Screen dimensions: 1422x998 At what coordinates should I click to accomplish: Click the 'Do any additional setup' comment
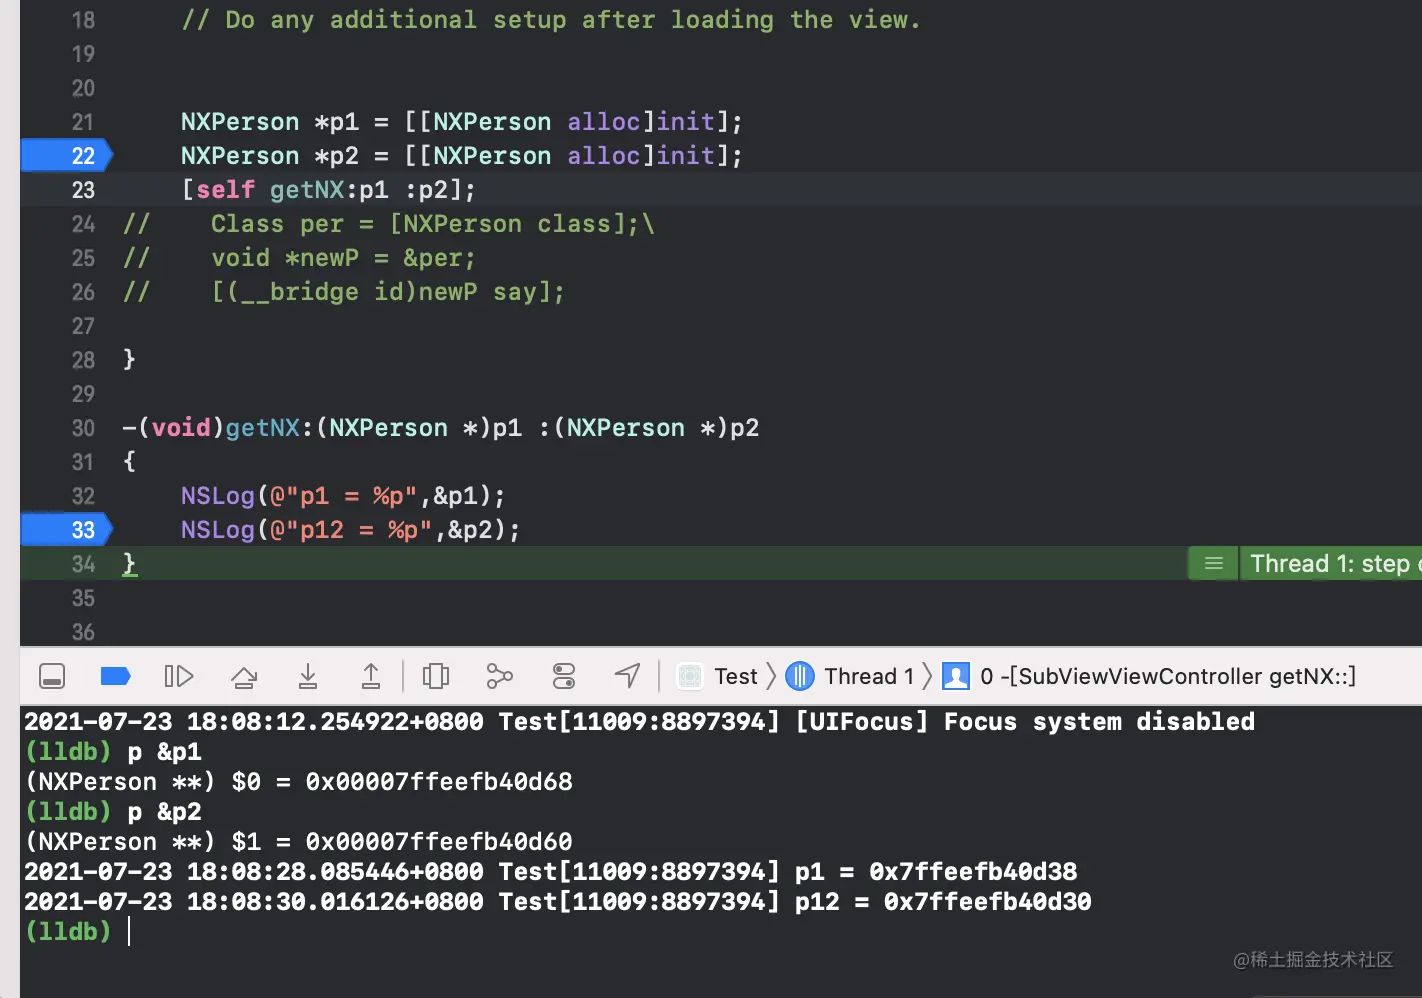(x=551, y=20)
